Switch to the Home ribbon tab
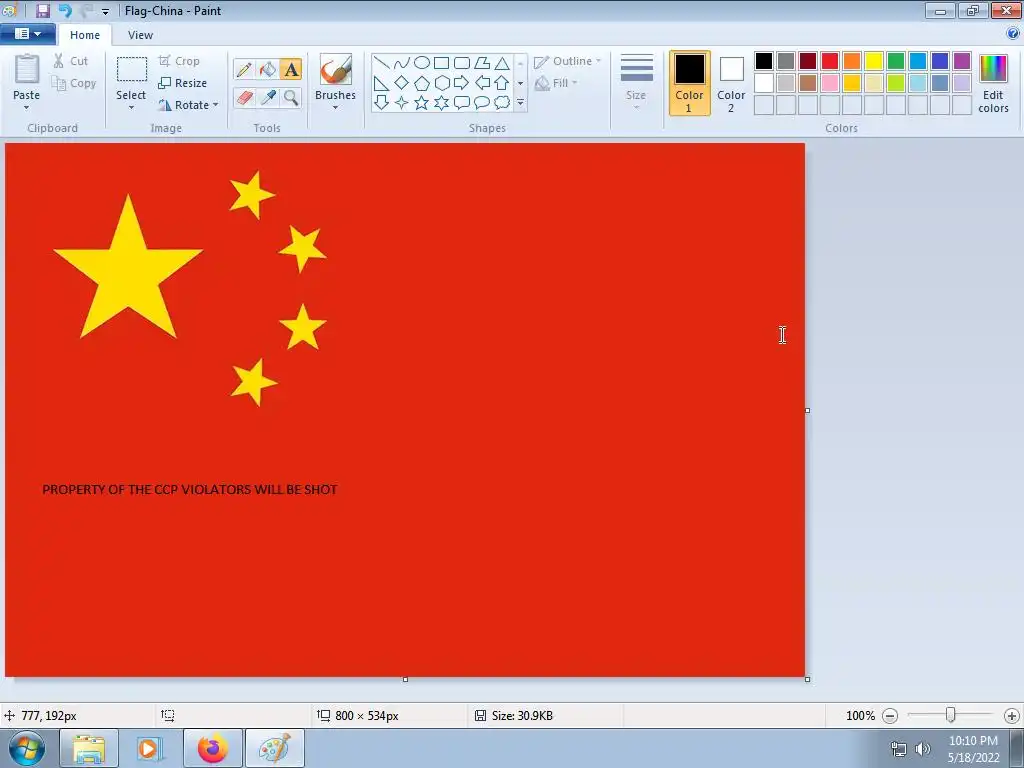Viewport: 1024px width, 768px height. click(85, 35)
